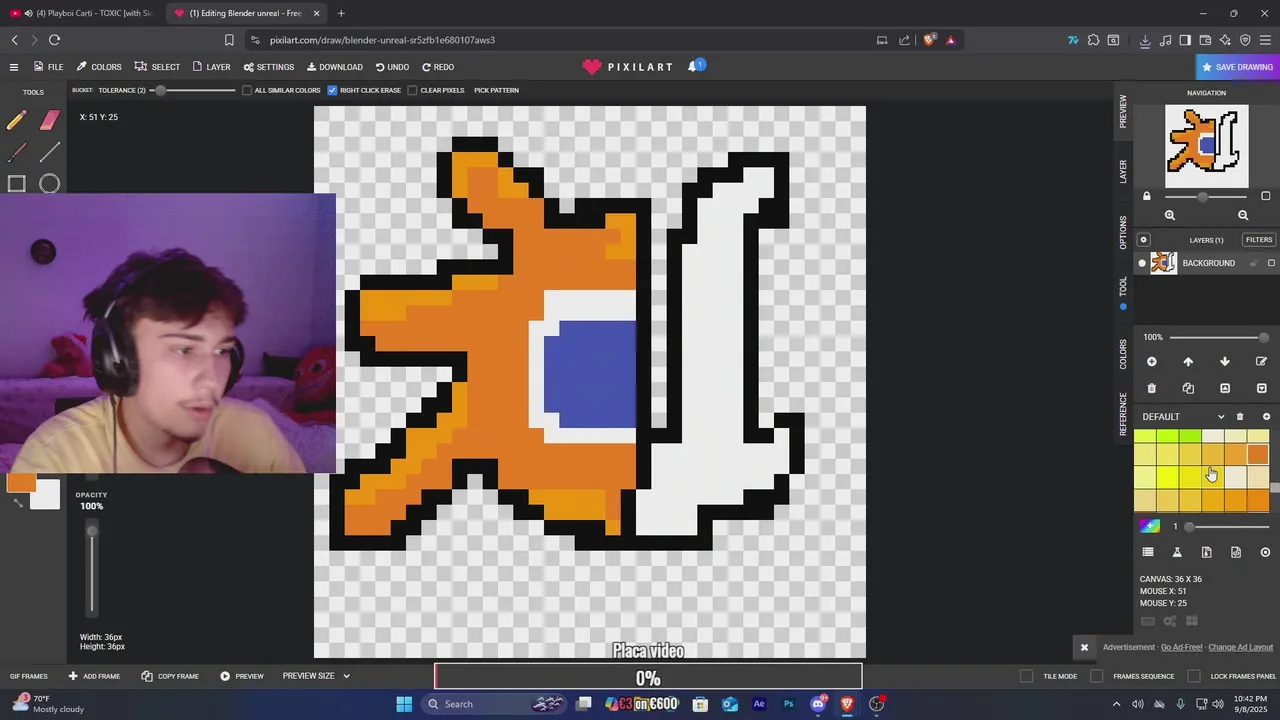1280x720 pixels.
Task: Zoom in on navigation preview
Action: click(x=1170, y=215)
